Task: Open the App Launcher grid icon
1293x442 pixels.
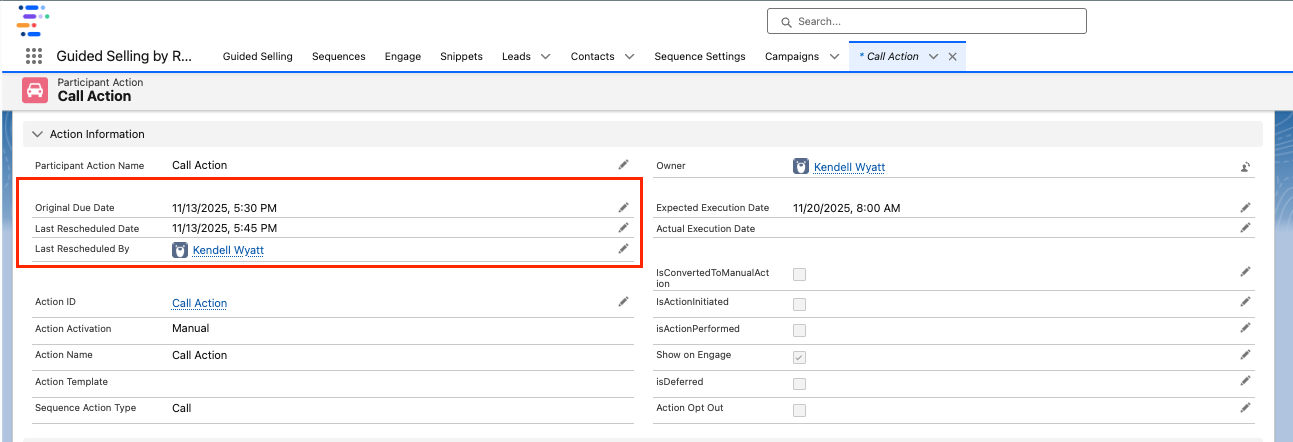Action: pyautogui.click(x=34, y=56)
